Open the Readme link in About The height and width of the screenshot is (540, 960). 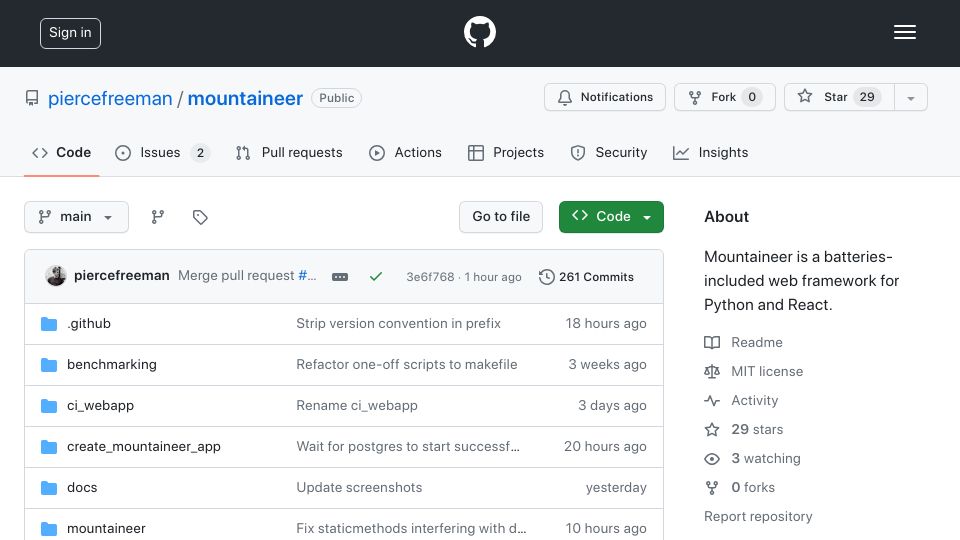(x=743, y=342)
